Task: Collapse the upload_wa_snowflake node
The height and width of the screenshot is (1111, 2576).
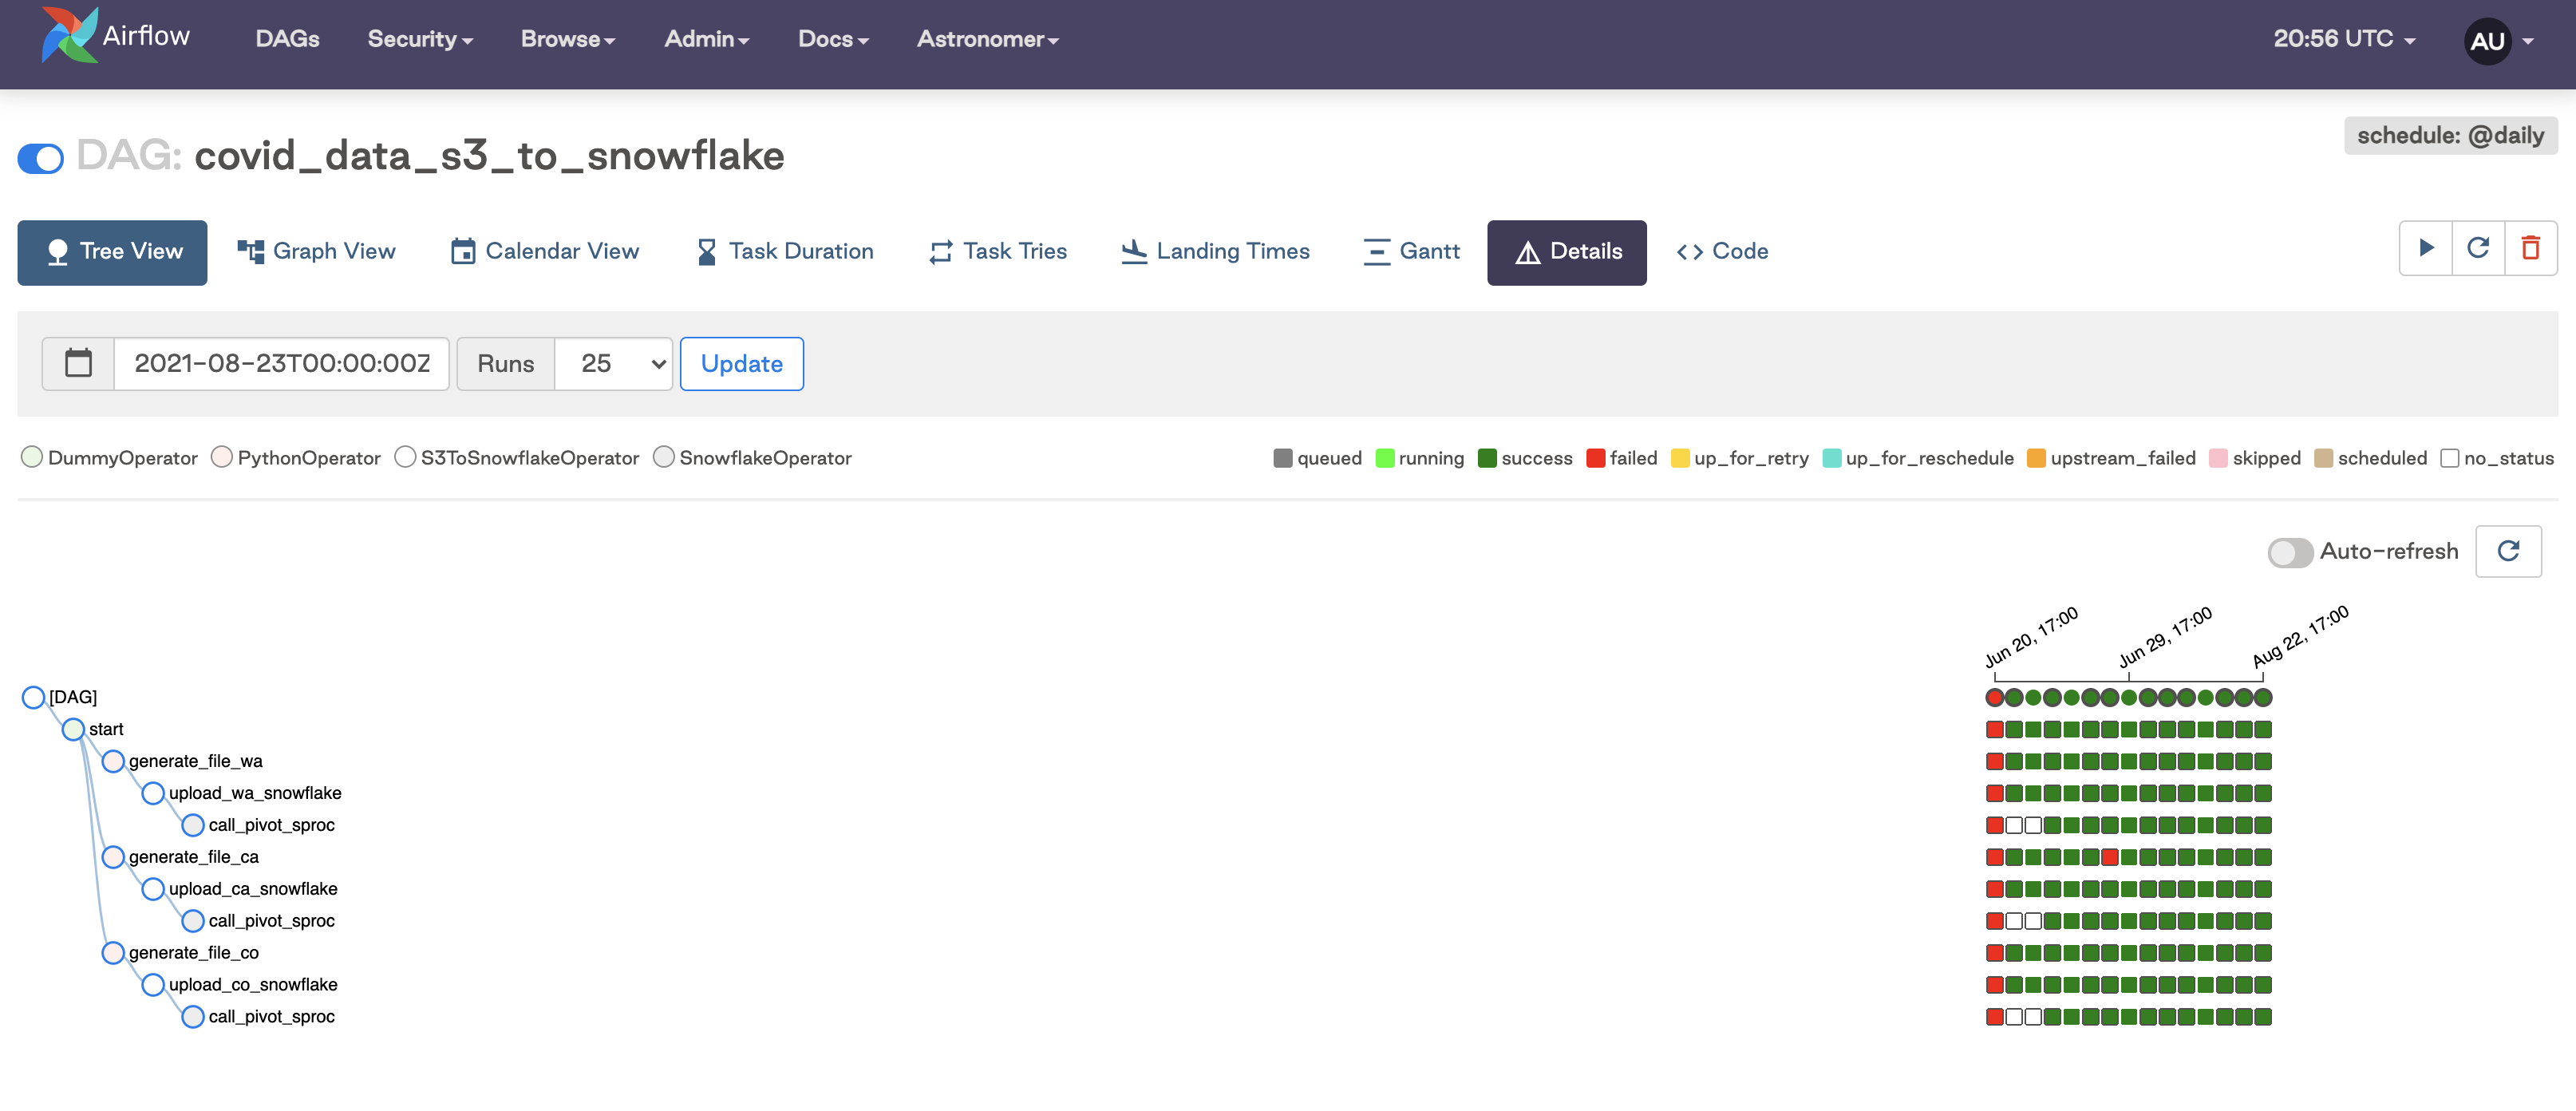Action: (x=153, y=793)
